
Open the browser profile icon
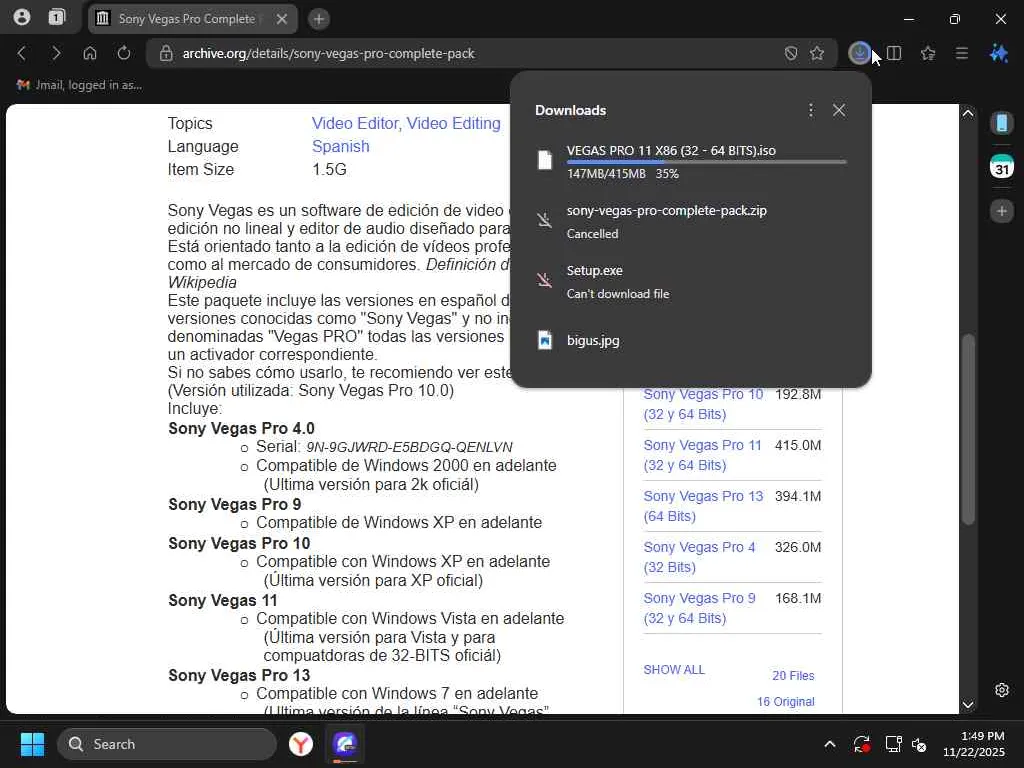coord(22,18)
